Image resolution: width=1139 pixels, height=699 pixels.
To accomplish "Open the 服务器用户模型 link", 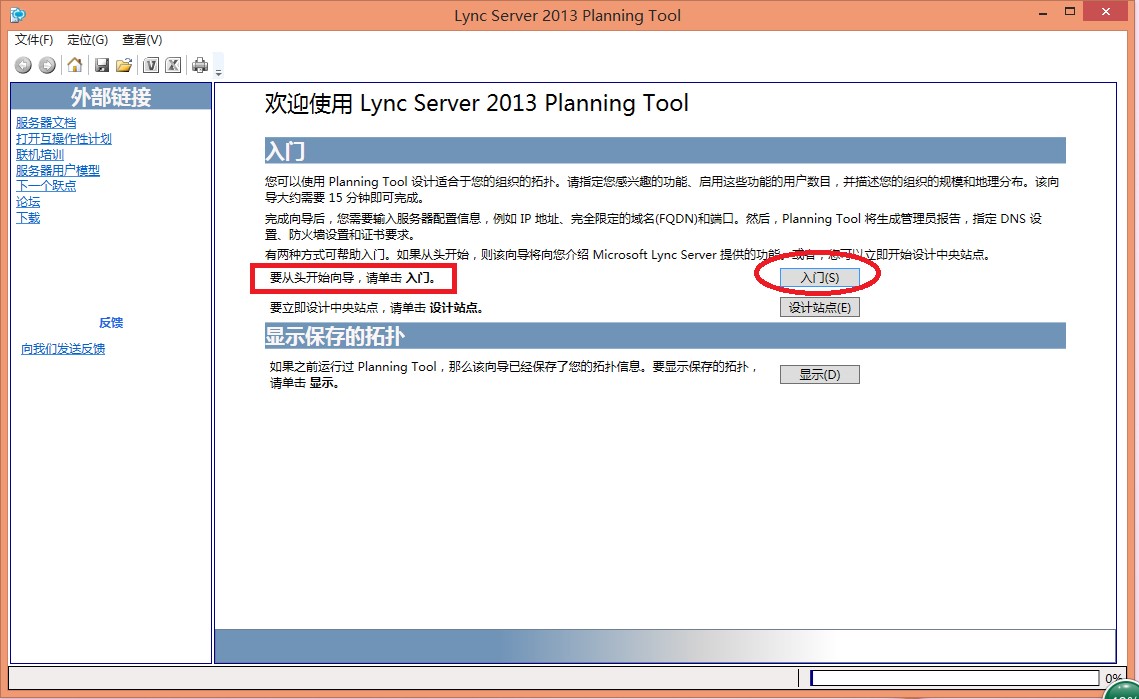I will pyautogui.click(x=58, y=171).
